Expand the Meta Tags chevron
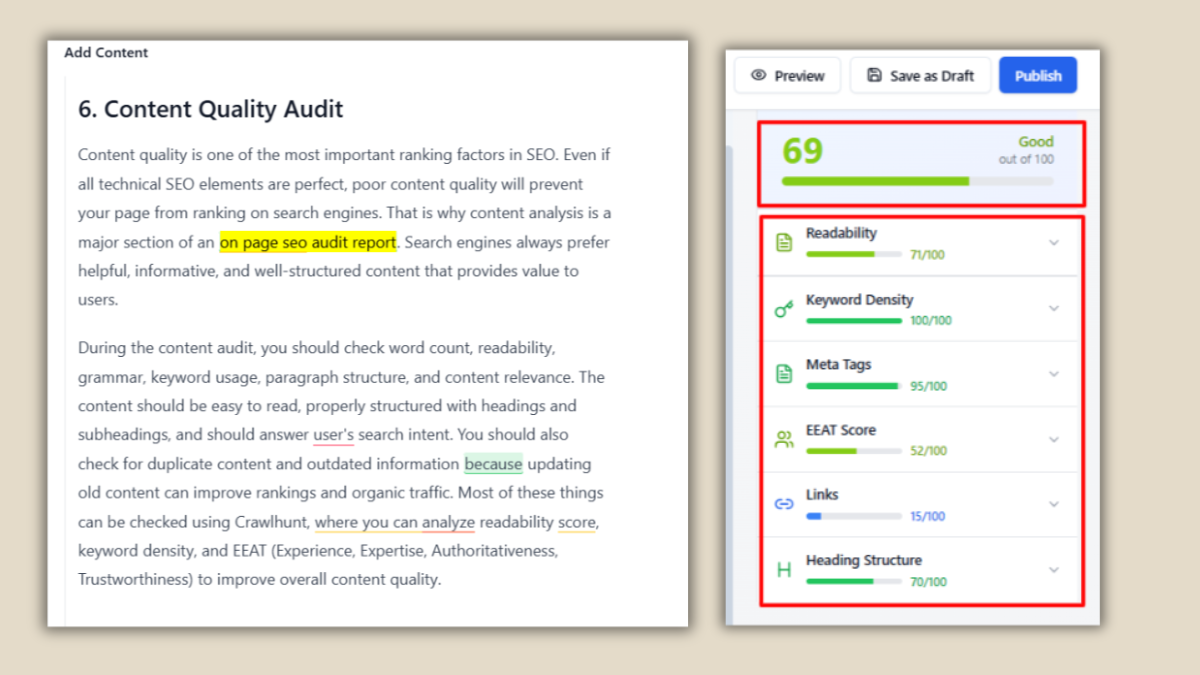Screen dimensions: 1200x675 point(1053,373)
